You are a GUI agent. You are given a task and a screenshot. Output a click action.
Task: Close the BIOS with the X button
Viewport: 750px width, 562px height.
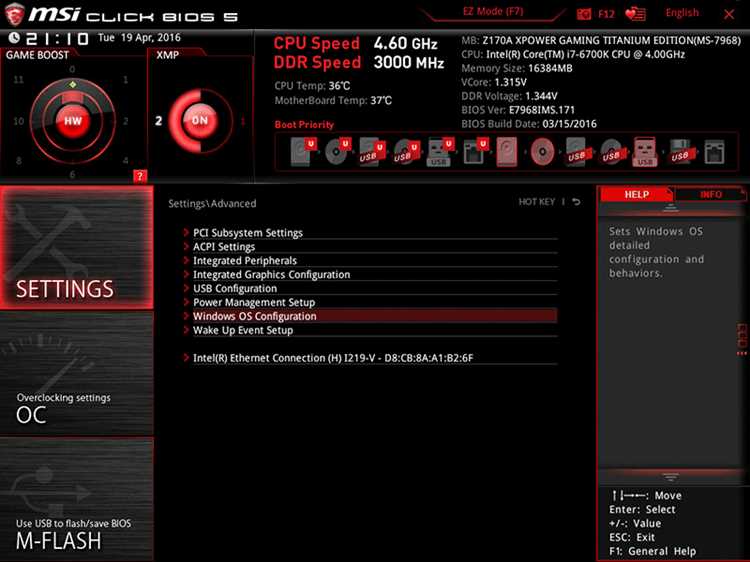(x=728, y=14)
